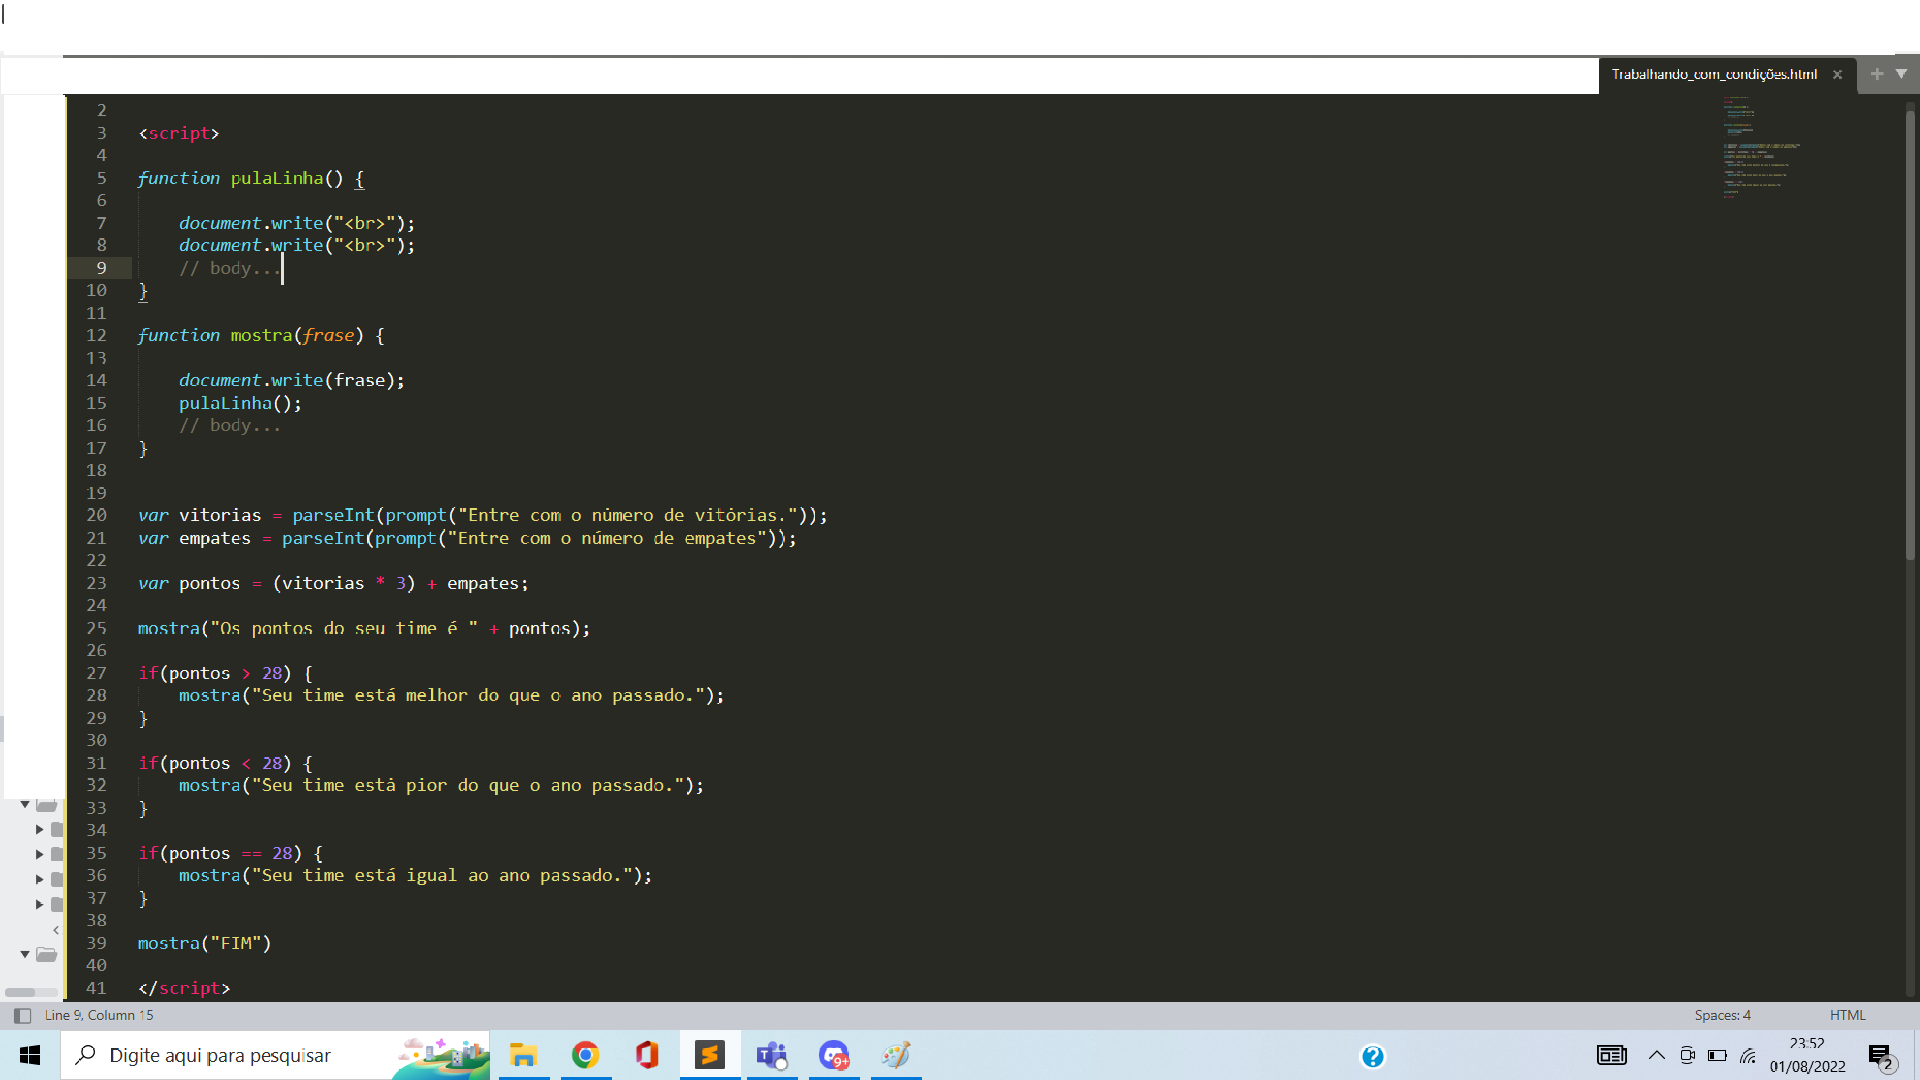Click the search box island illustration
This screenshot has height=1080, width=1920.
pyautogui.click(x=441, y=1057)
